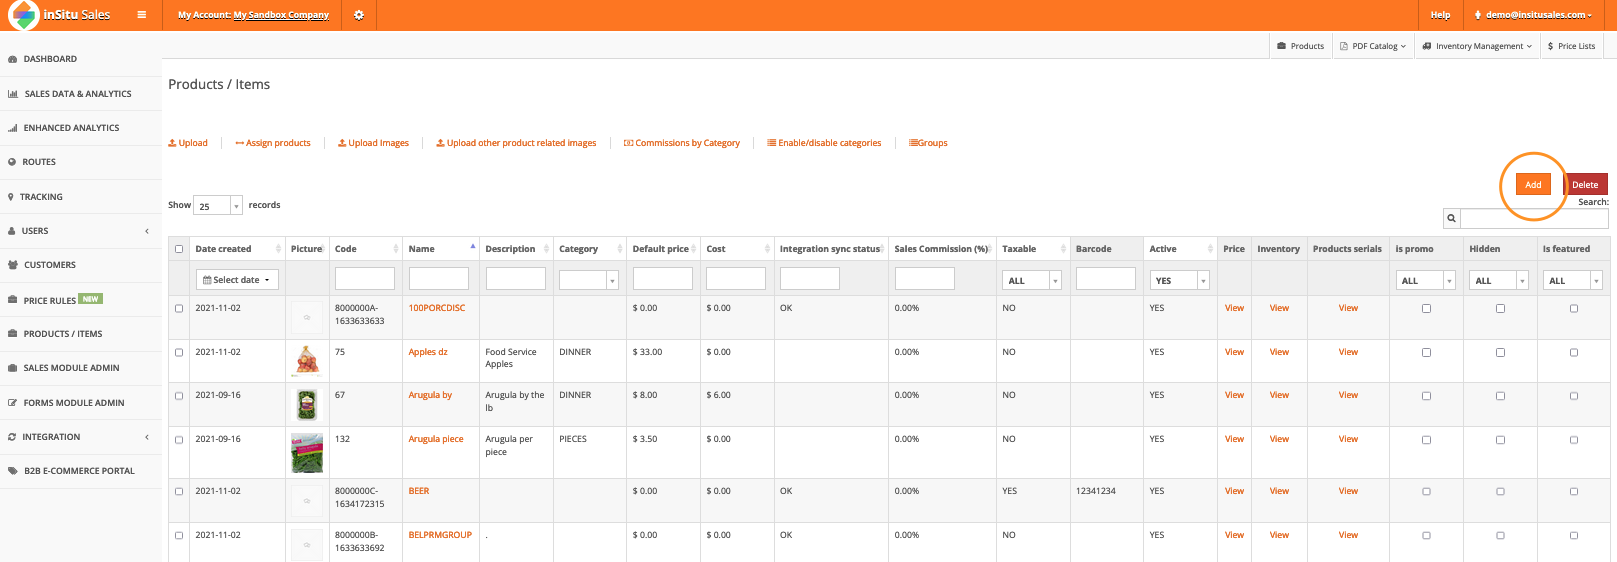Click the Name column filter input
Image resolution: width=1617 pixels, height=562 pixels.
pos(438,279)
